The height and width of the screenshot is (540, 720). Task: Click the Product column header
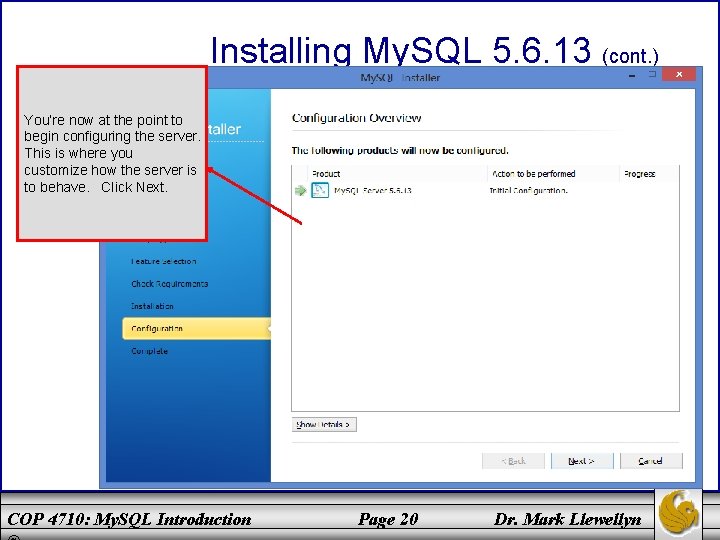(x=326, y=174)
